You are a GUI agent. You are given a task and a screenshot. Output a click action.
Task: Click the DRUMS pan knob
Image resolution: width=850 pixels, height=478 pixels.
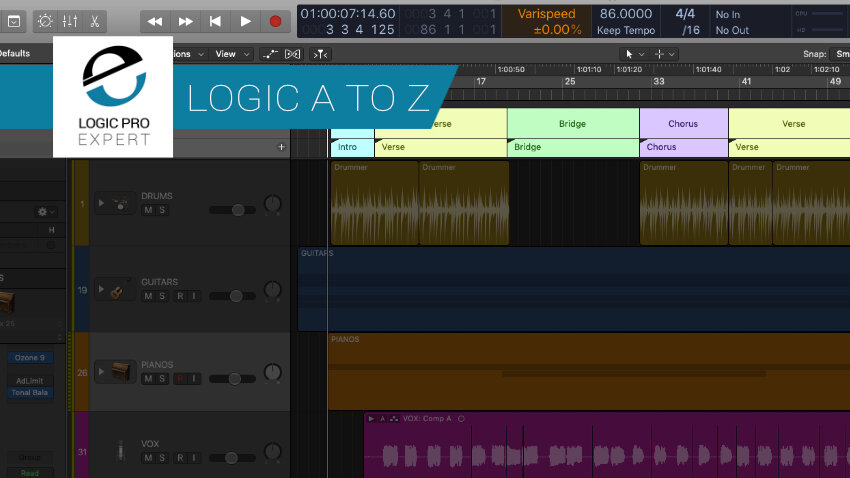point(273,204)
